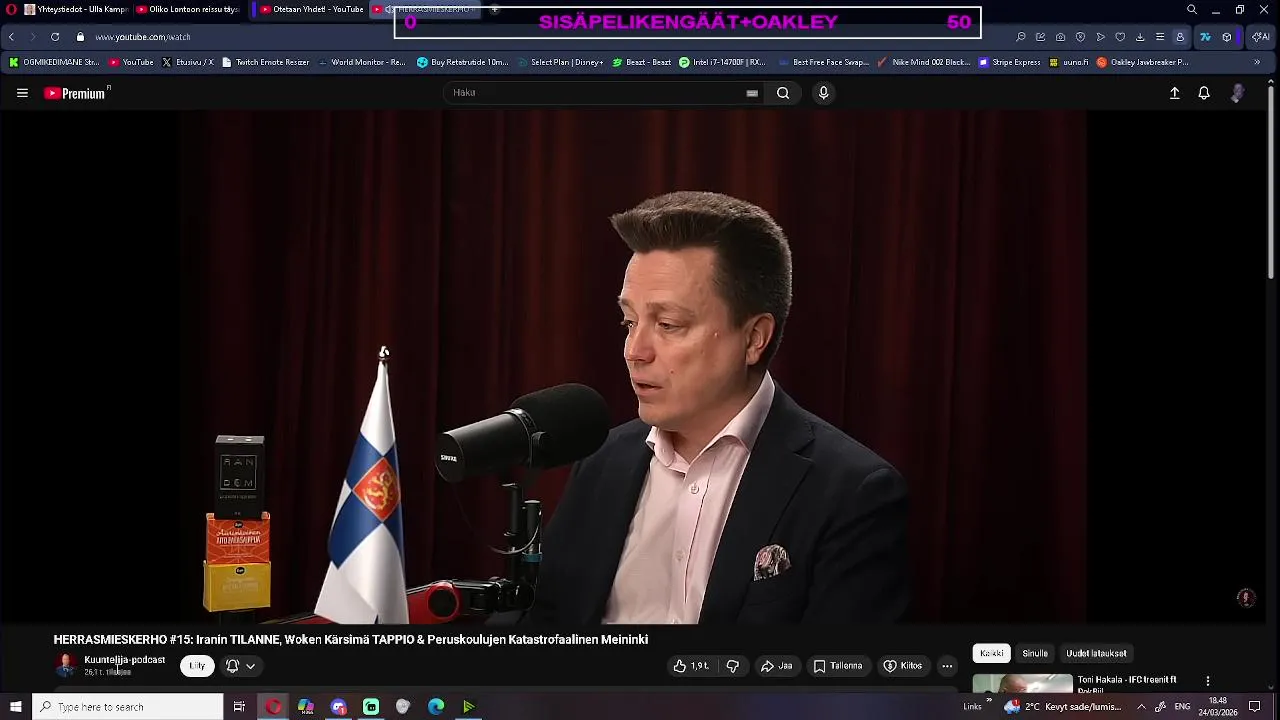Open options for Toni Hakala video

click(x=1207, y=681)
